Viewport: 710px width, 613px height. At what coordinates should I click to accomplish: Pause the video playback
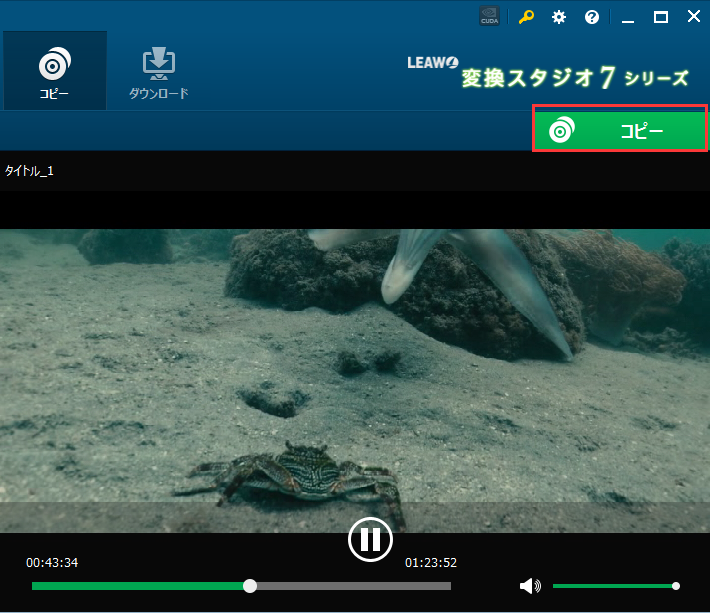(370, 540)
